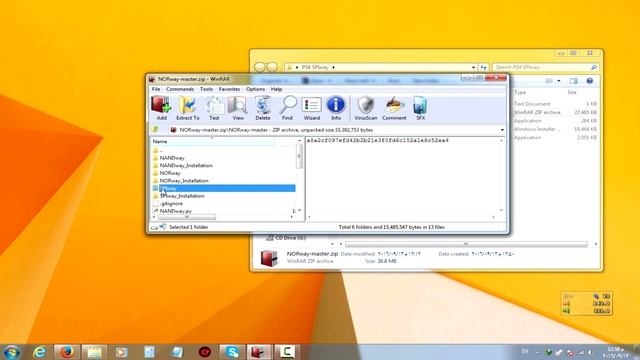The width and height of the screenshot is (640, 360).
Task: Click the View file icon
Action: click(238, 108)
